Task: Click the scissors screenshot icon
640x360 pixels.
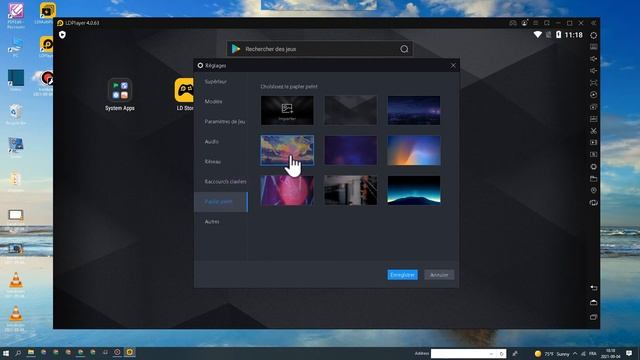Action: tap(593, 131)
